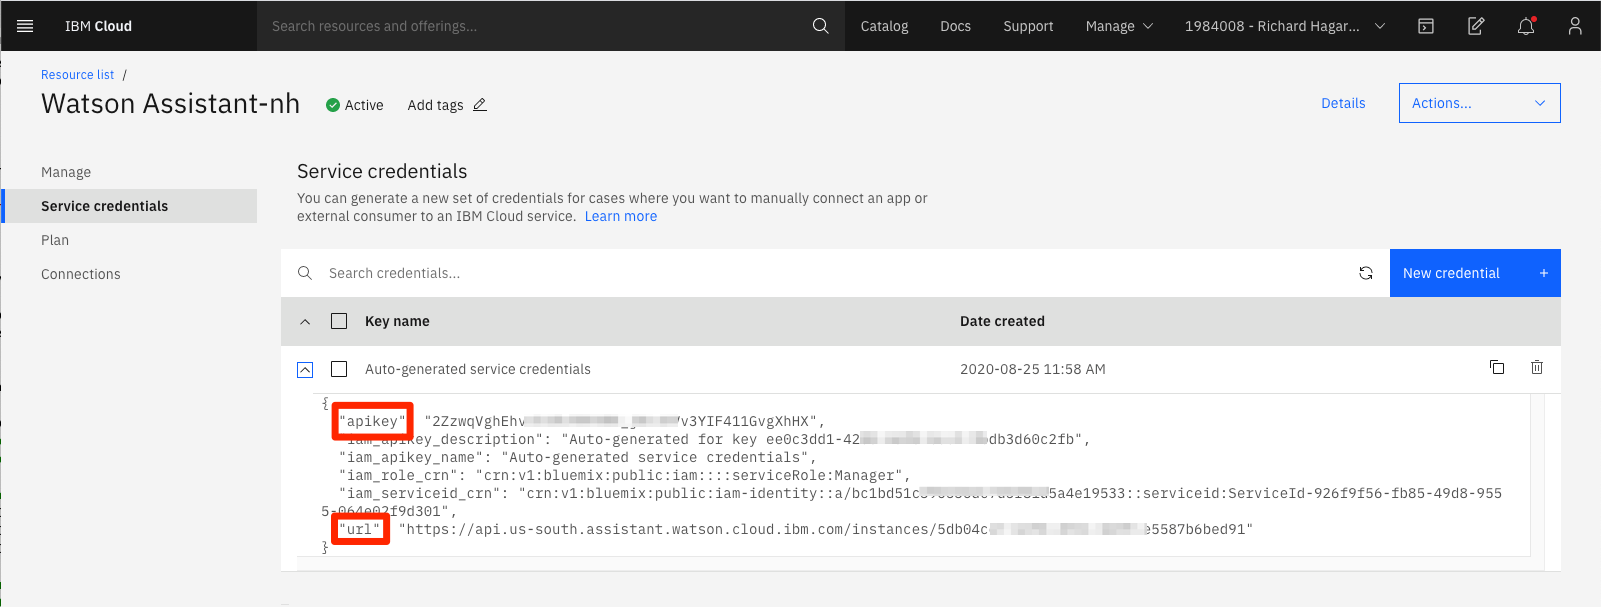The image size is (1601, 607).
Task: Open the IBM Cloud Shell icon
Action: 1426,26
